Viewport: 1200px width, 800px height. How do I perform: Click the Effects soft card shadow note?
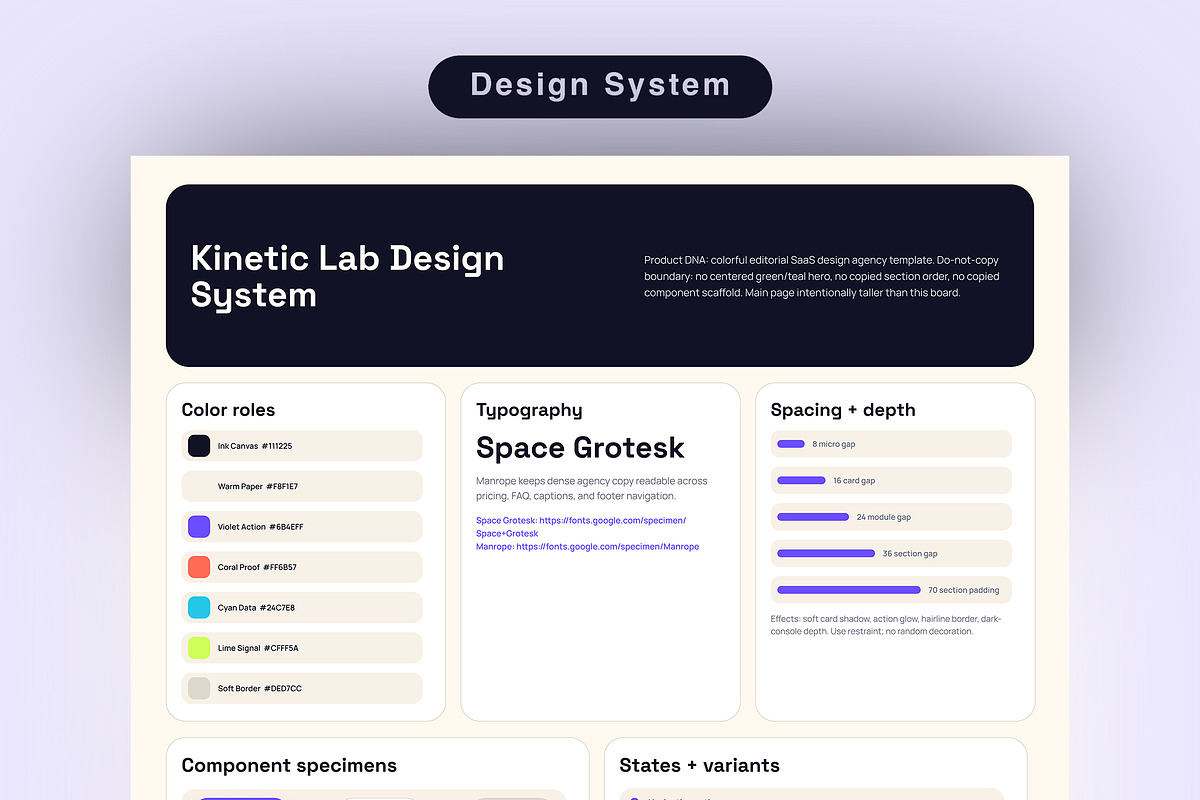click(x=886, y=625)
